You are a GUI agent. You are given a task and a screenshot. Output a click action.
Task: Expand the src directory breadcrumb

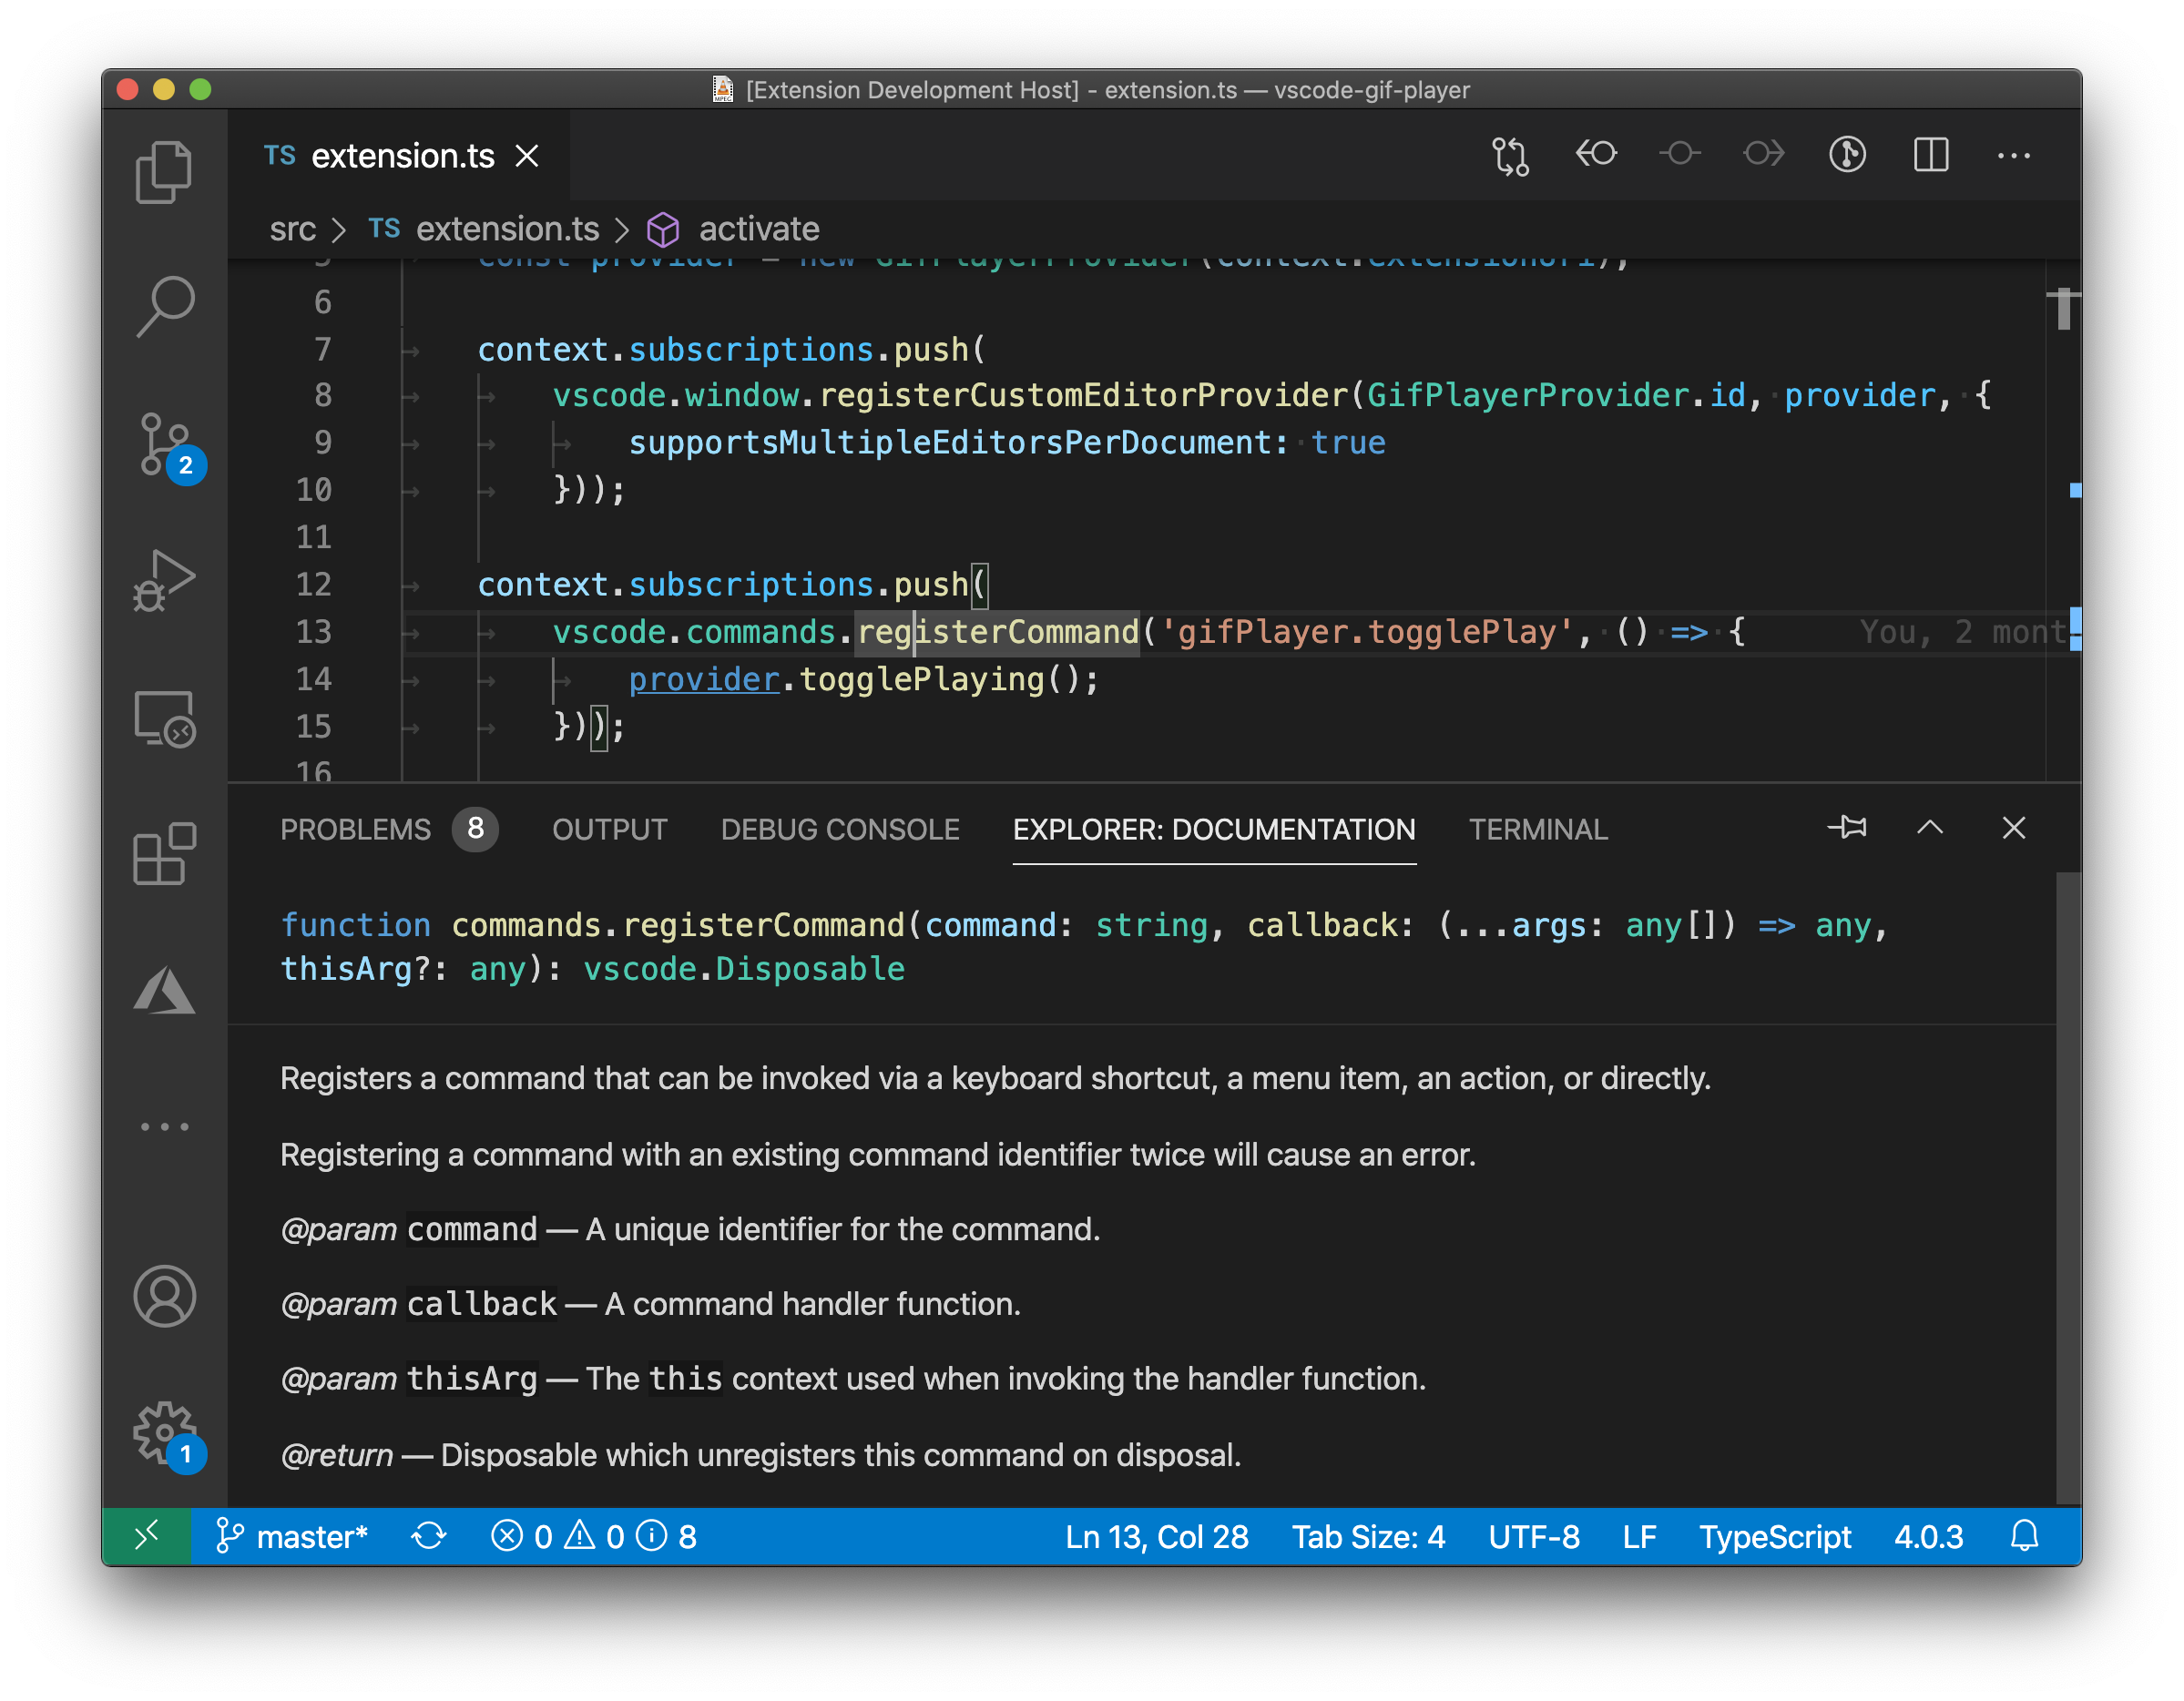(296, 229)
